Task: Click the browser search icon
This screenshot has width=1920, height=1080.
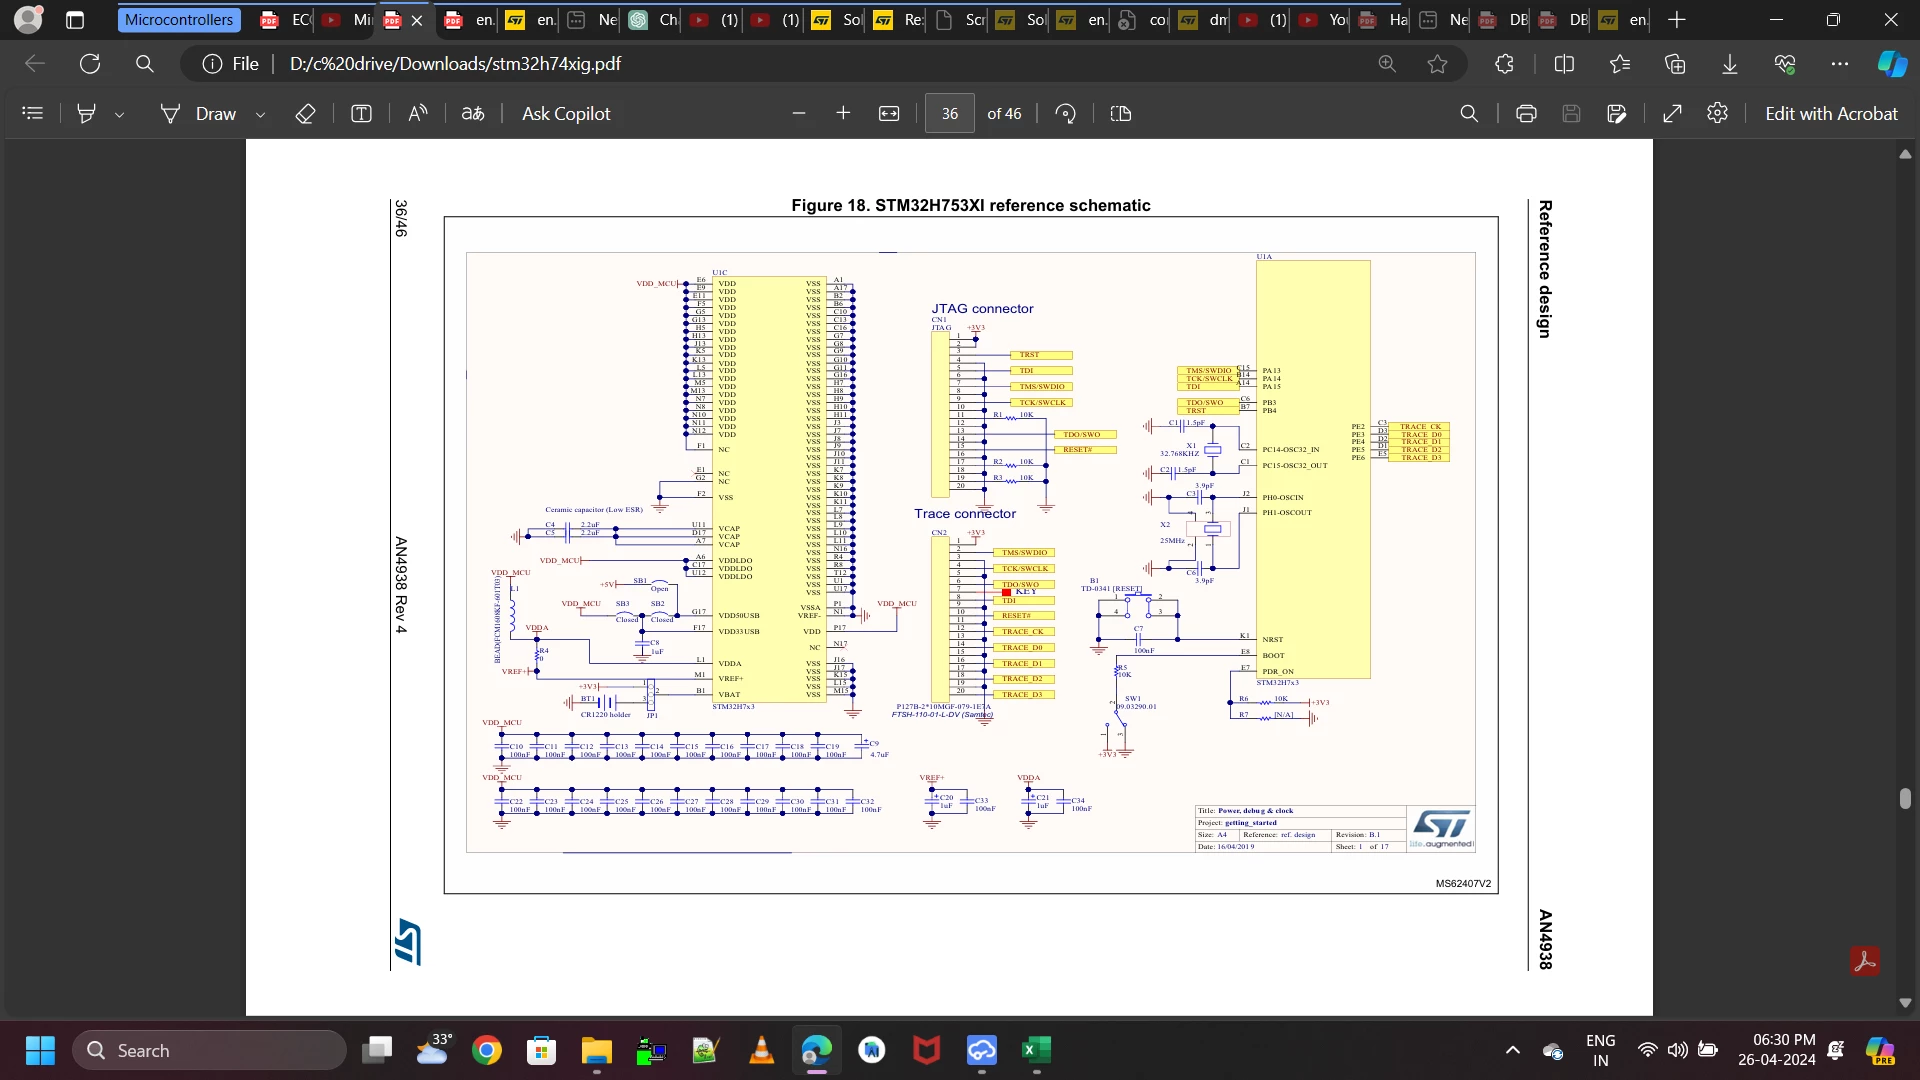Action: tap(145, 64)
